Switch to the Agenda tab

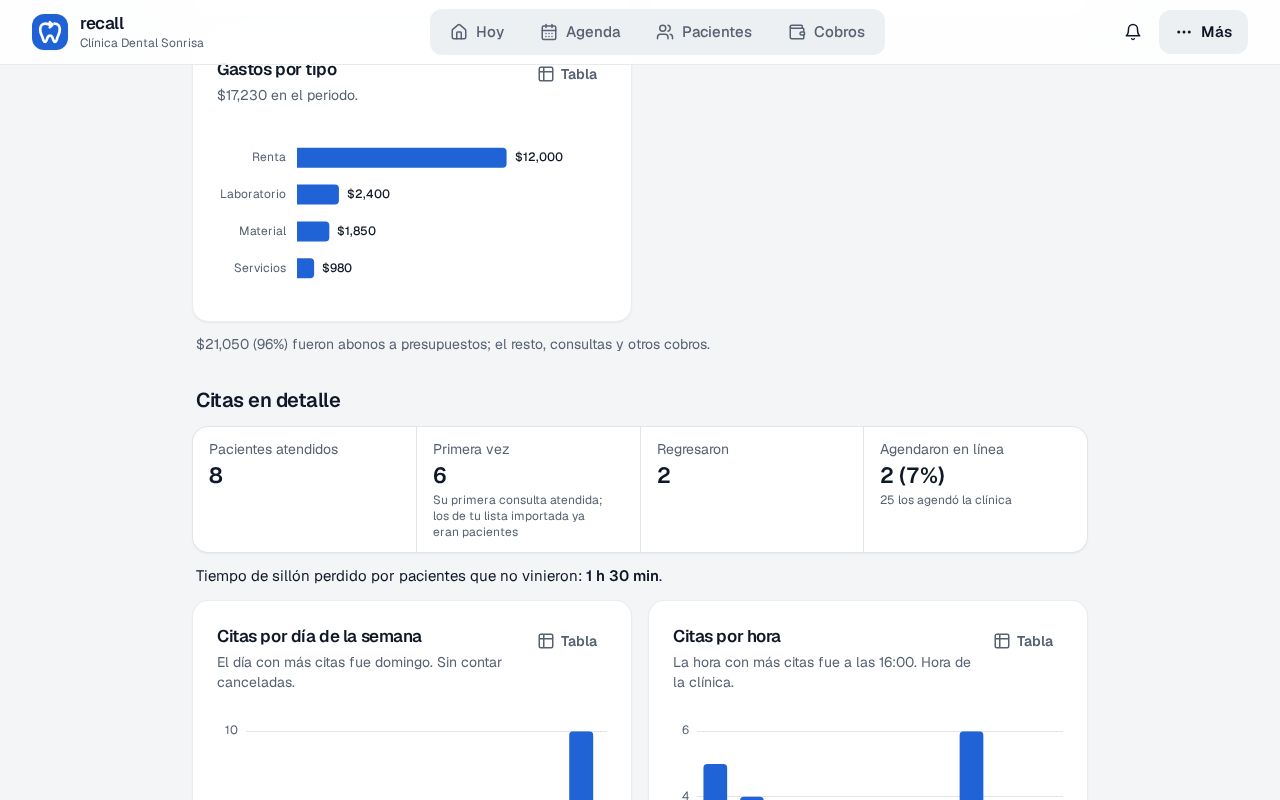tap(580, 32)
